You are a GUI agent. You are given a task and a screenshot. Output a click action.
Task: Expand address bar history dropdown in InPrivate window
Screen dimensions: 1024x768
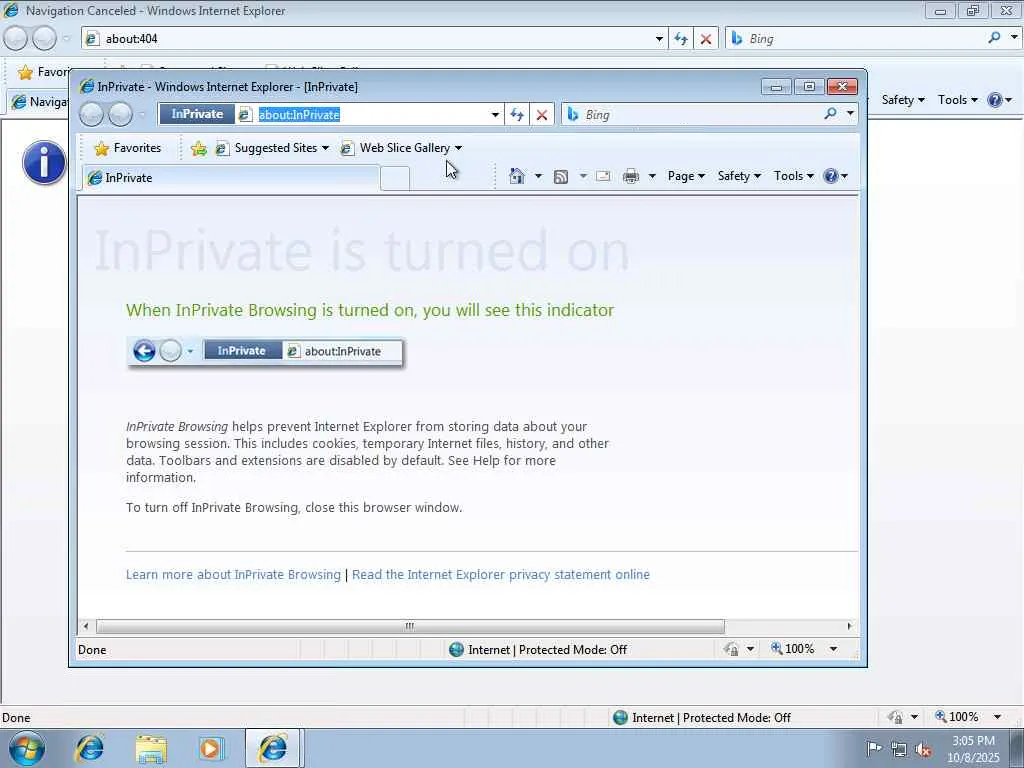495,115
